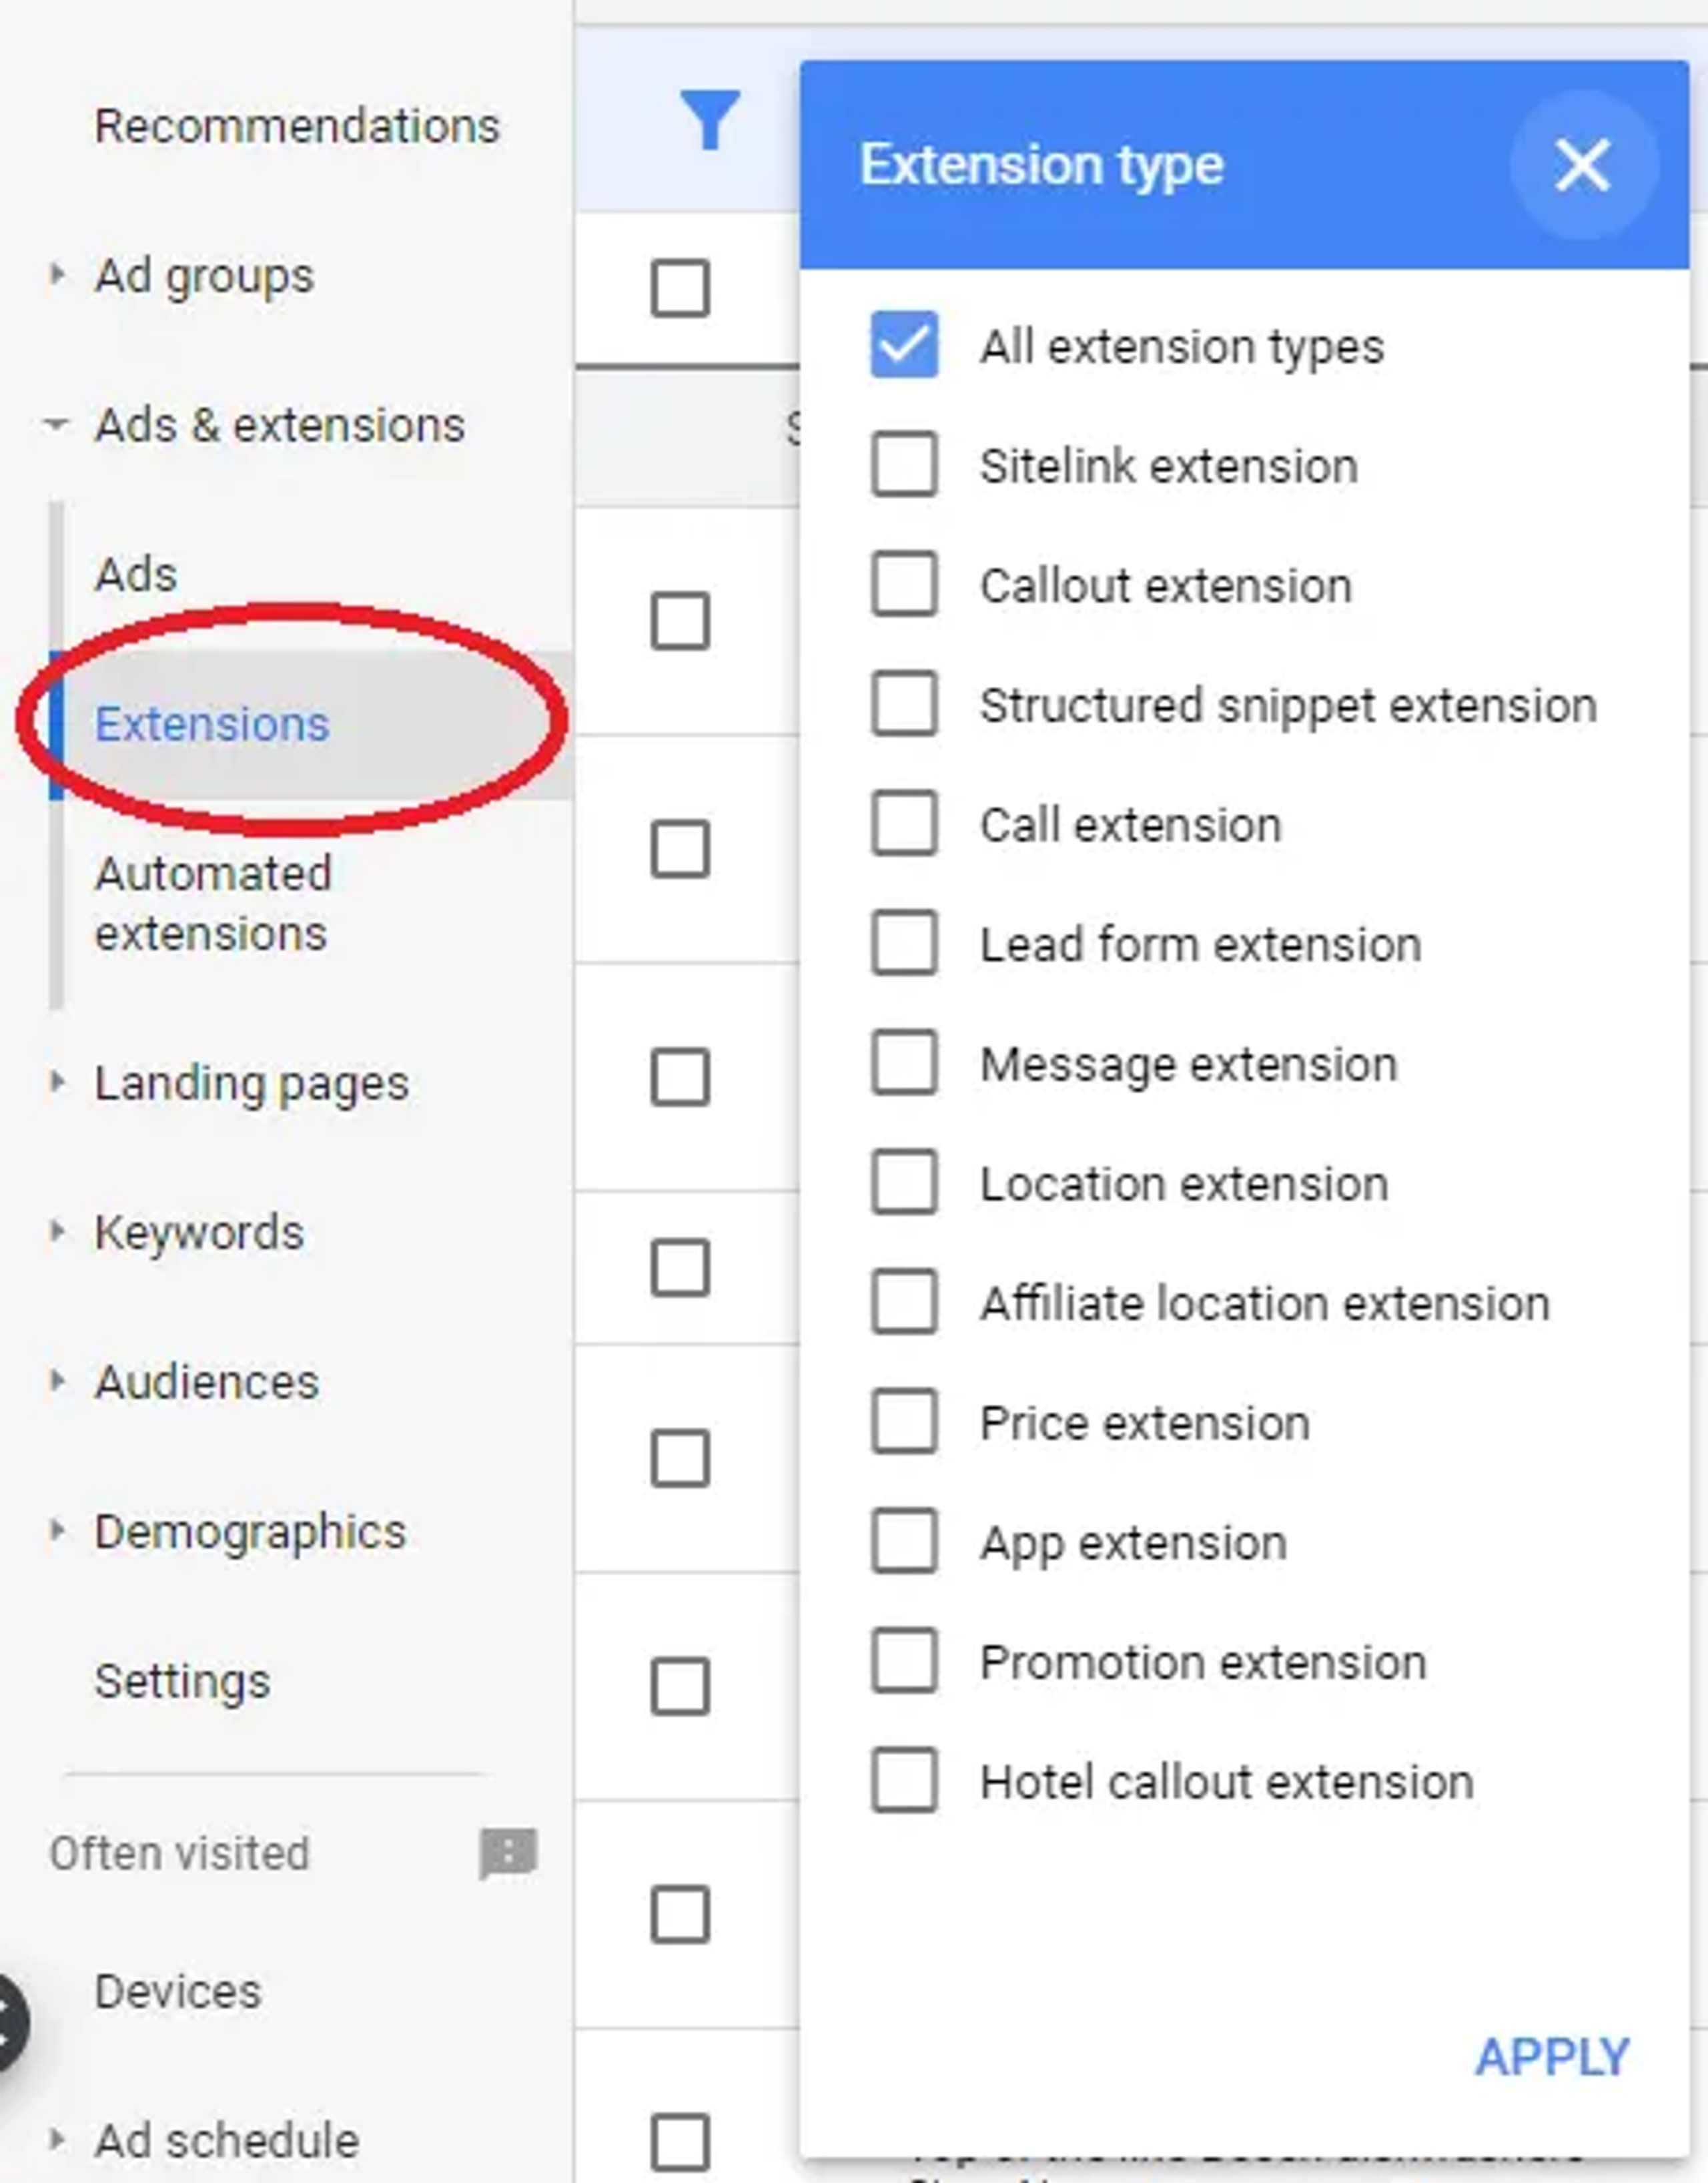The height and width of the screenshot is (2183, 1708).
Task: Select the Promotion extension checkbox
Action: tap(904, 1661)
